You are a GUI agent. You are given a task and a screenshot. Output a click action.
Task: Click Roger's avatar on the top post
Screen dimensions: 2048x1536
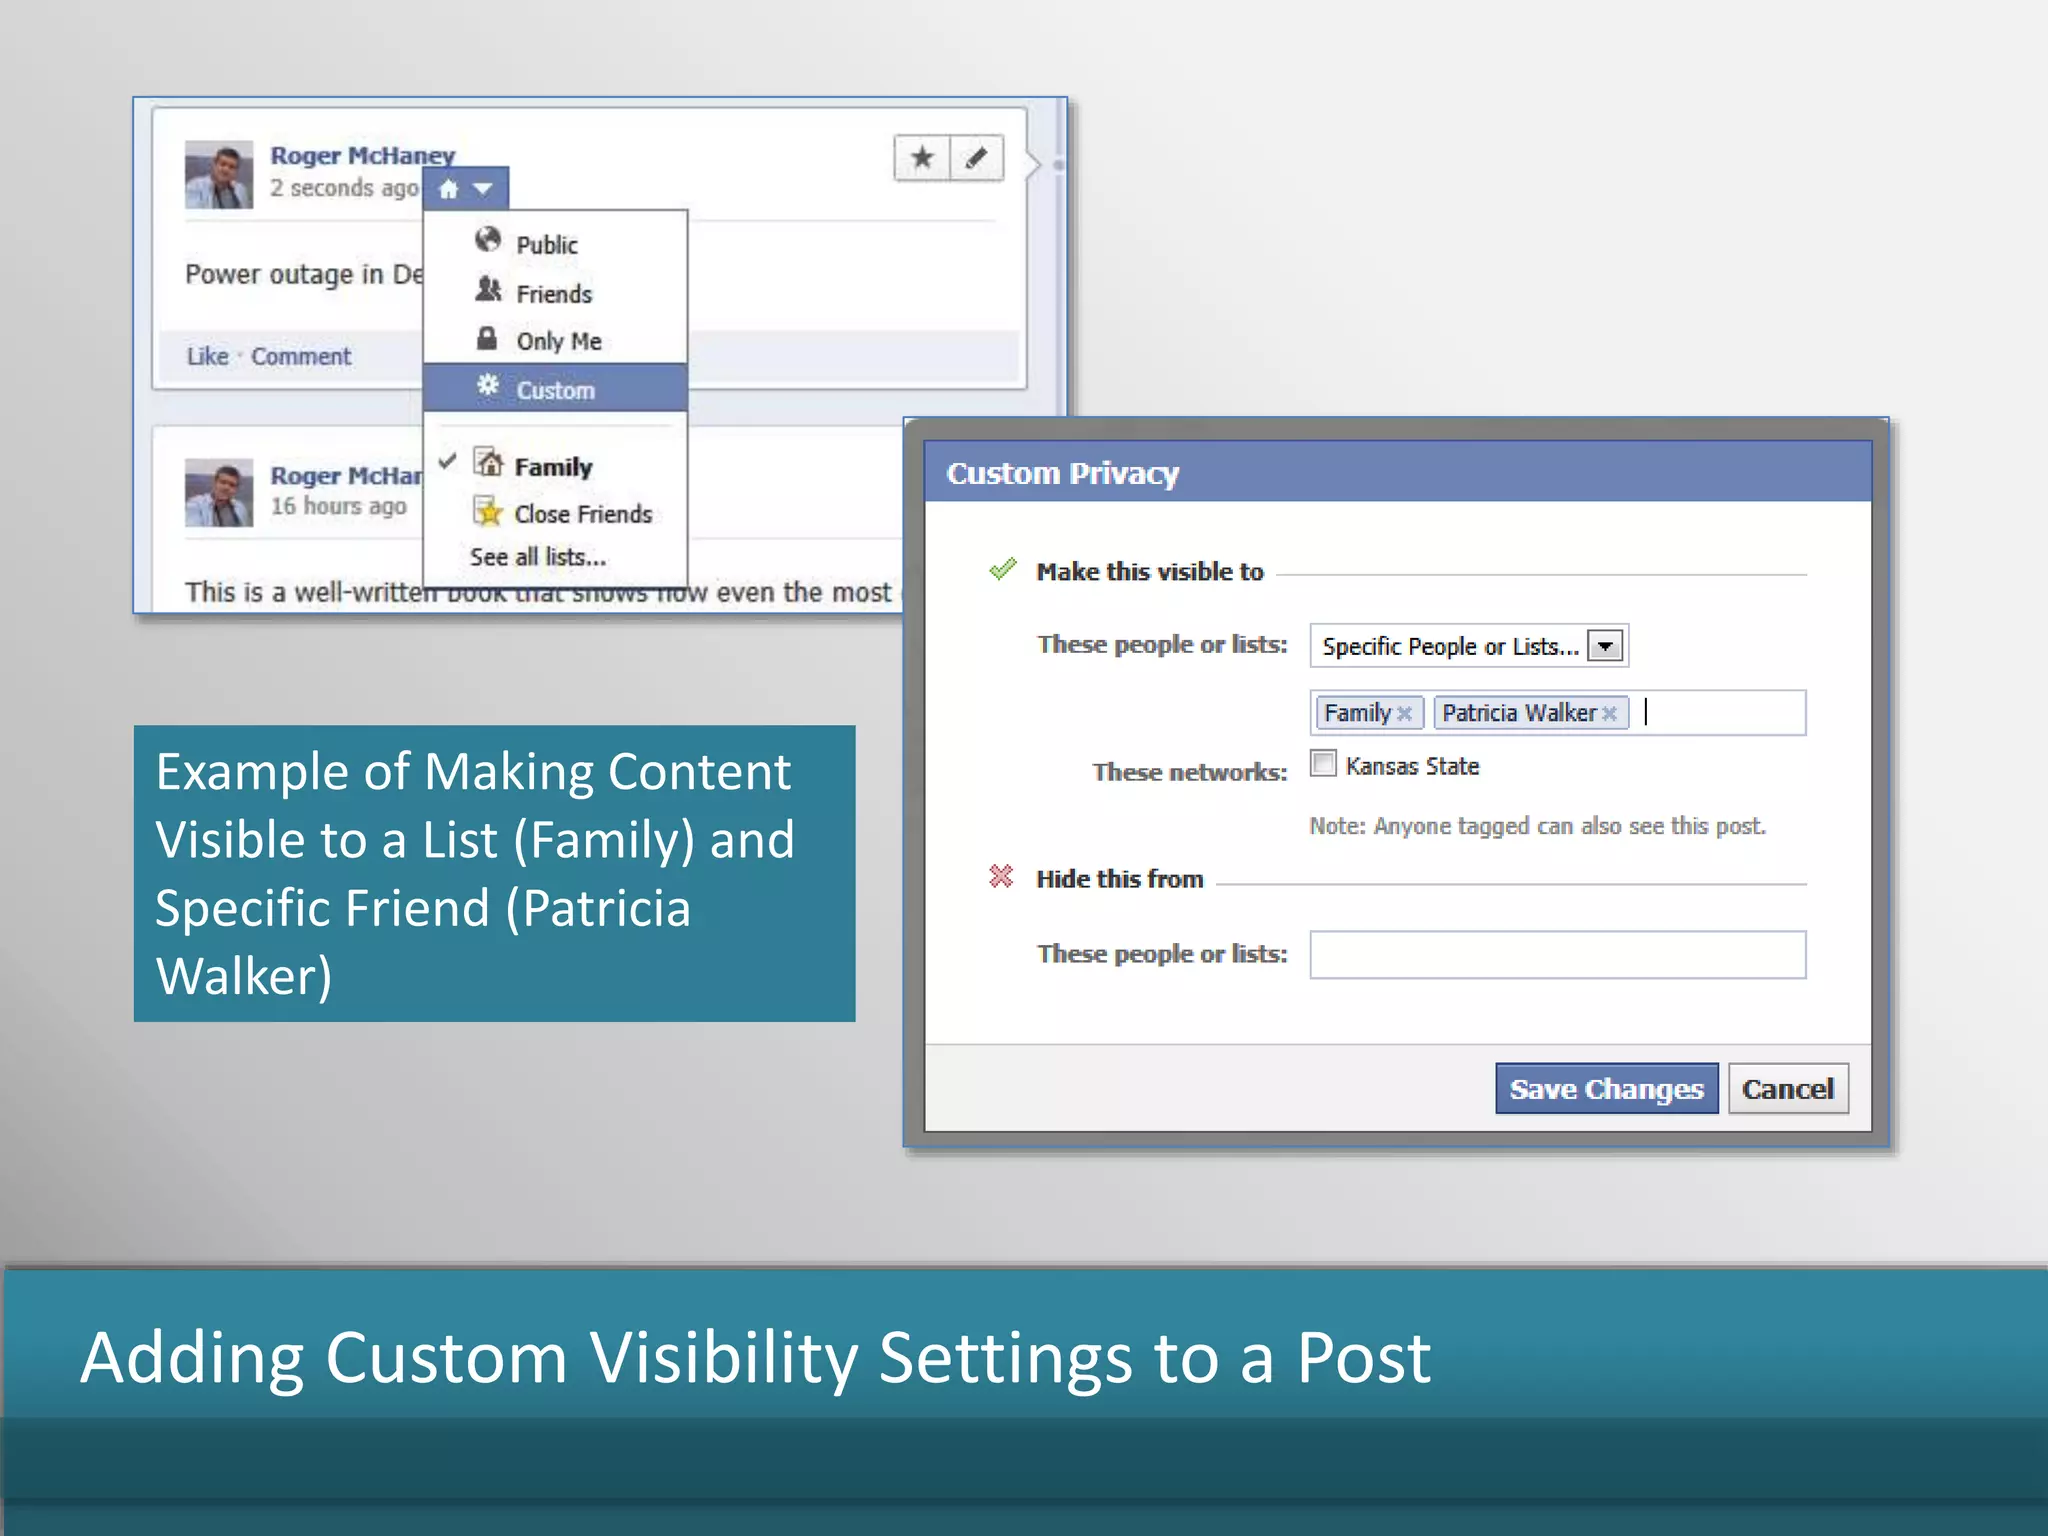point(219,174)
